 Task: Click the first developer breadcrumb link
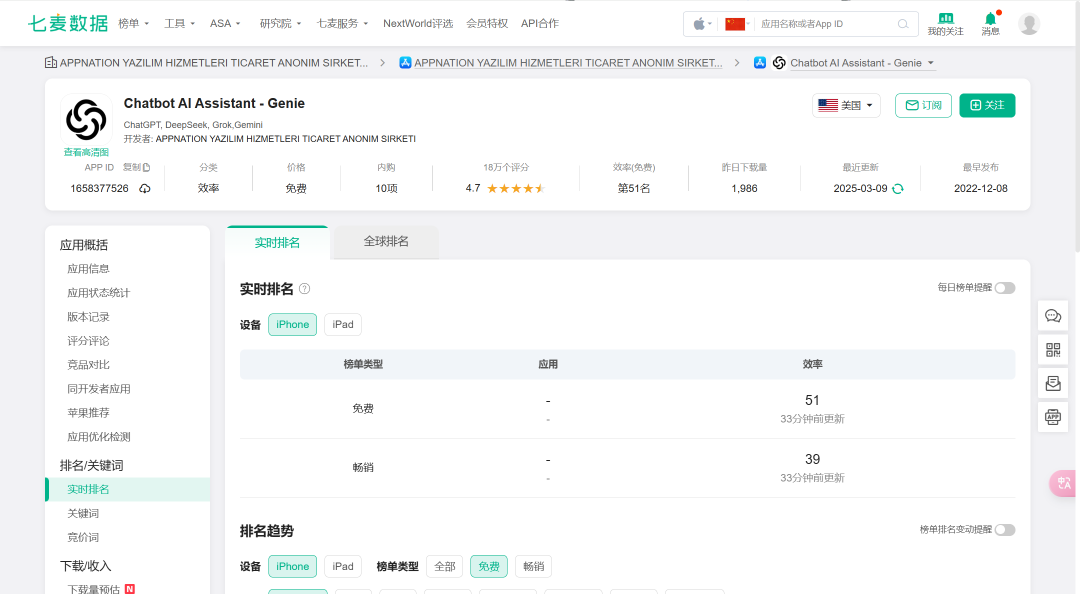(x=214, y=63)
